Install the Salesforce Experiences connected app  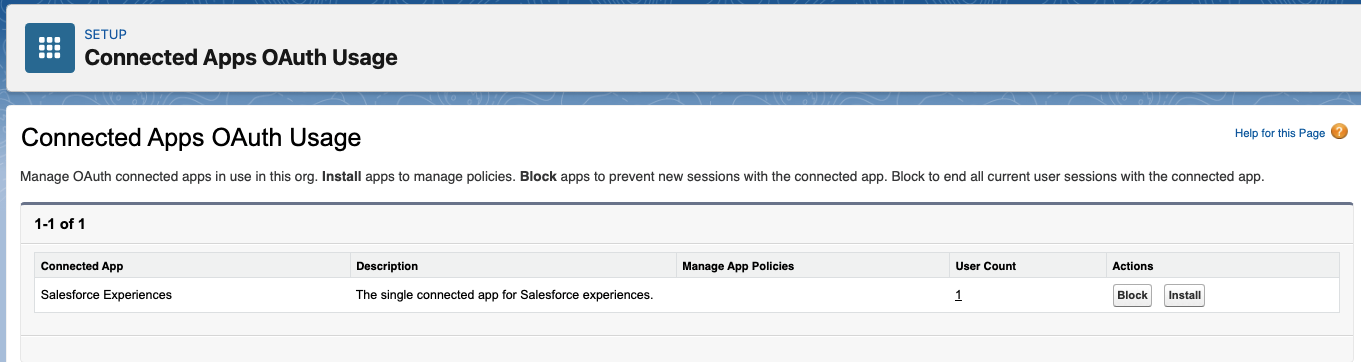pos(1184,296)
